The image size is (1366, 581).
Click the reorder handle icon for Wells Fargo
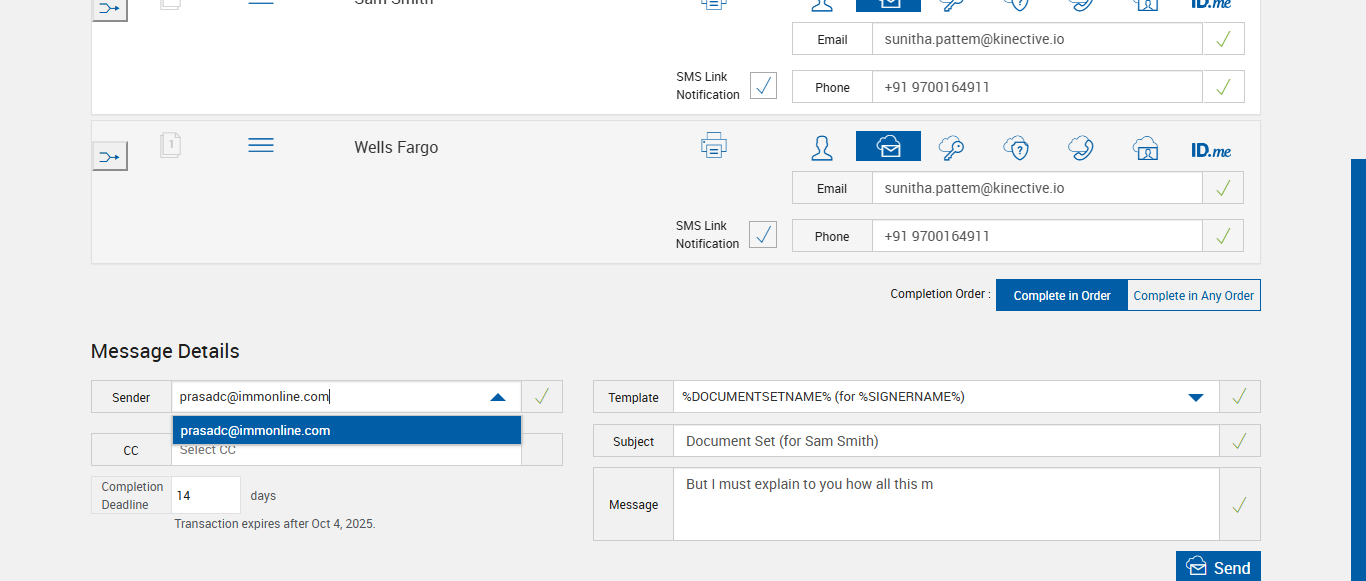click(261, 146)
